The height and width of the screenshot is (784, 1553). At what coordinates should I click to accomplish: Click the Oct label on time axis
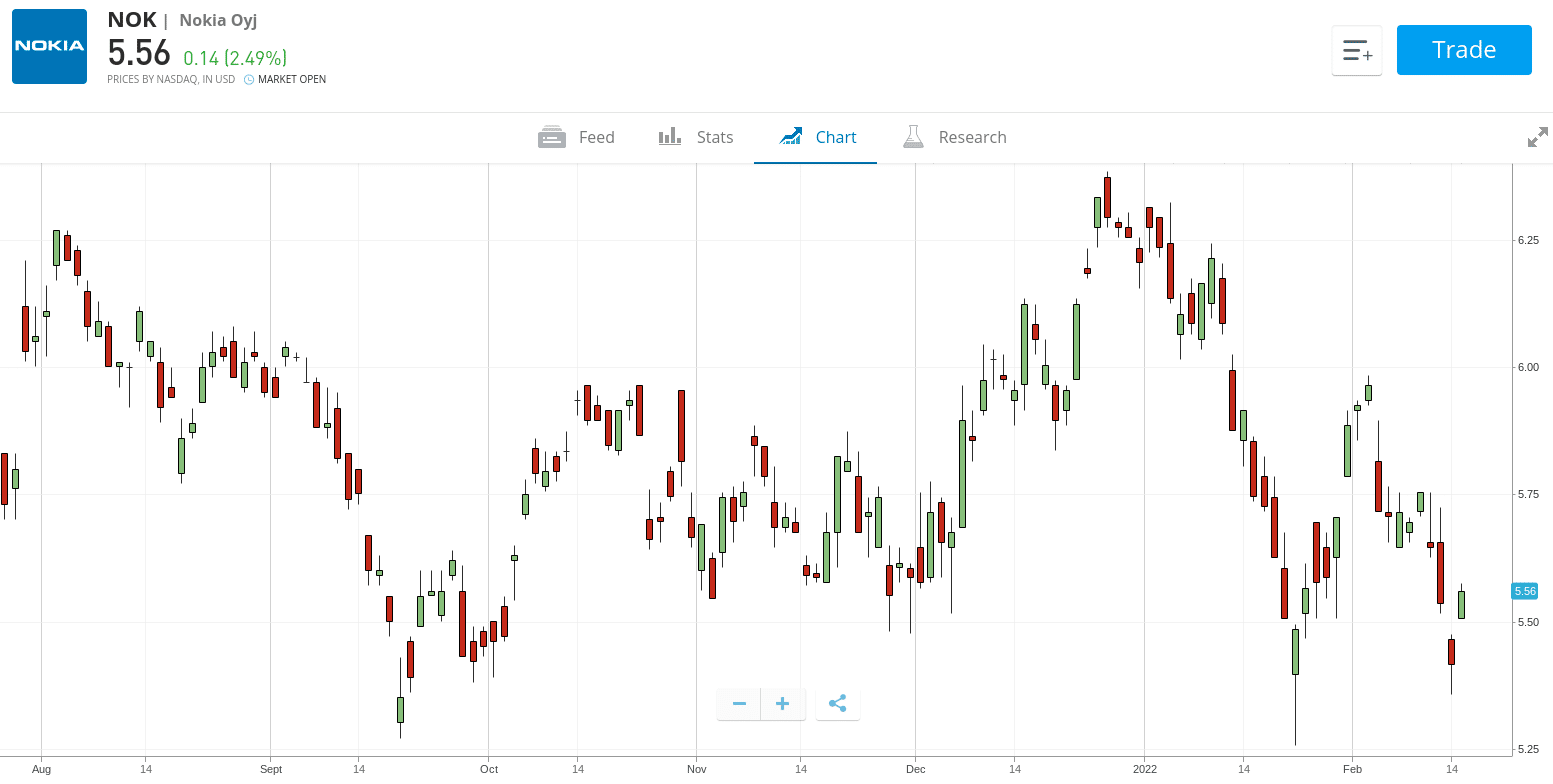coord(488,769)
